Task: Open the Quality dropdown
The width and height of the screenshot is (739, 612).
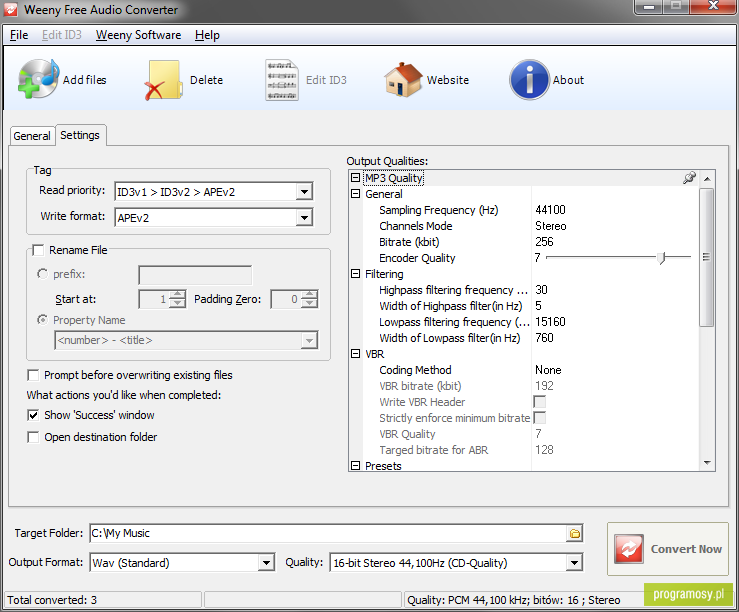Action: [x=574, y=563]
